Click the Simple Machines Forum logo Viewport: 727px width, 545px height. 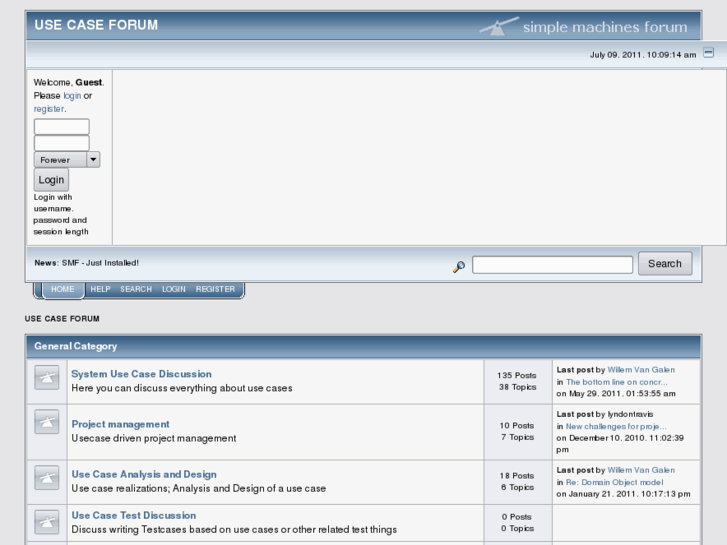pyautogui.click(x=583, y=26)
